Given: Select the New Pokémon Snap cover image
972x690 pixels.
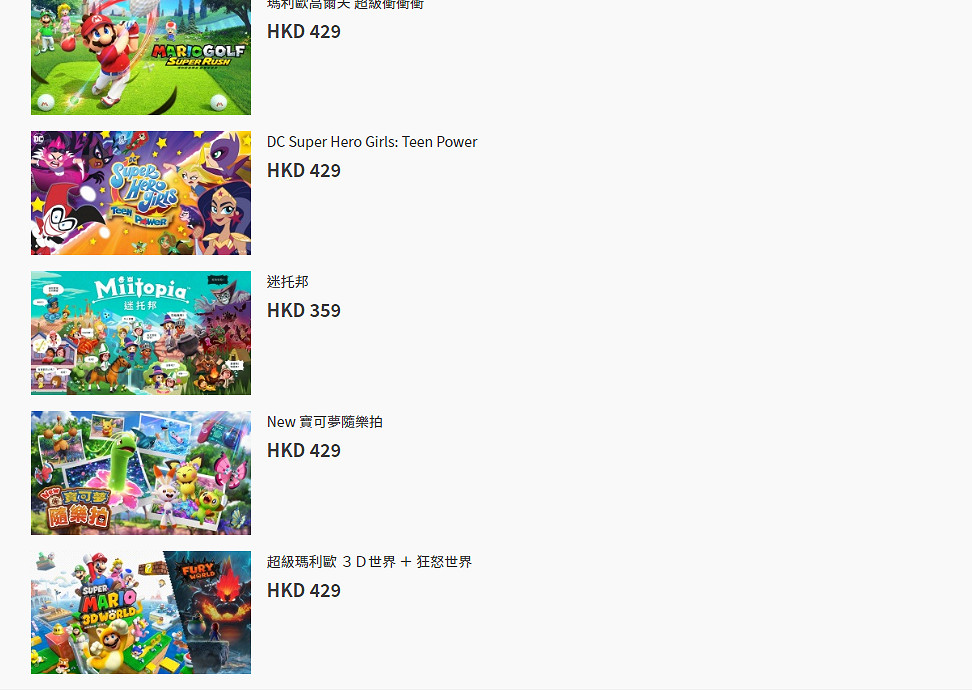Looking at the screenshot, I should [x=140, y=473].
